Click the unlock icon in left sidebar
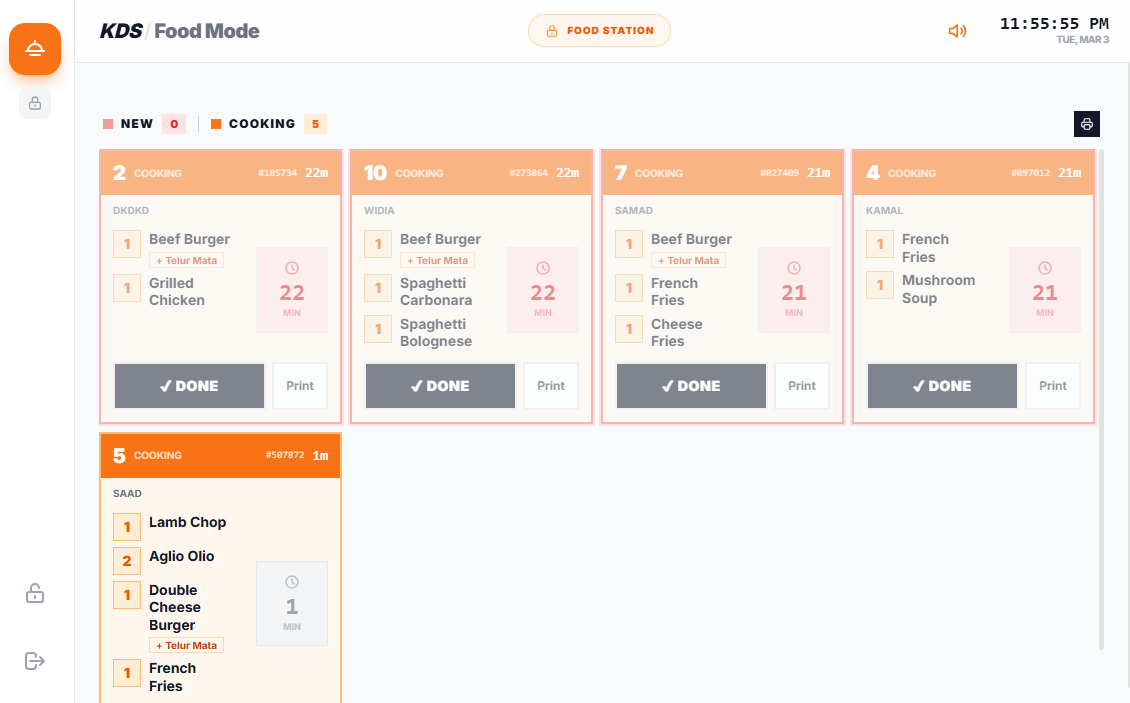 (35, 593)
